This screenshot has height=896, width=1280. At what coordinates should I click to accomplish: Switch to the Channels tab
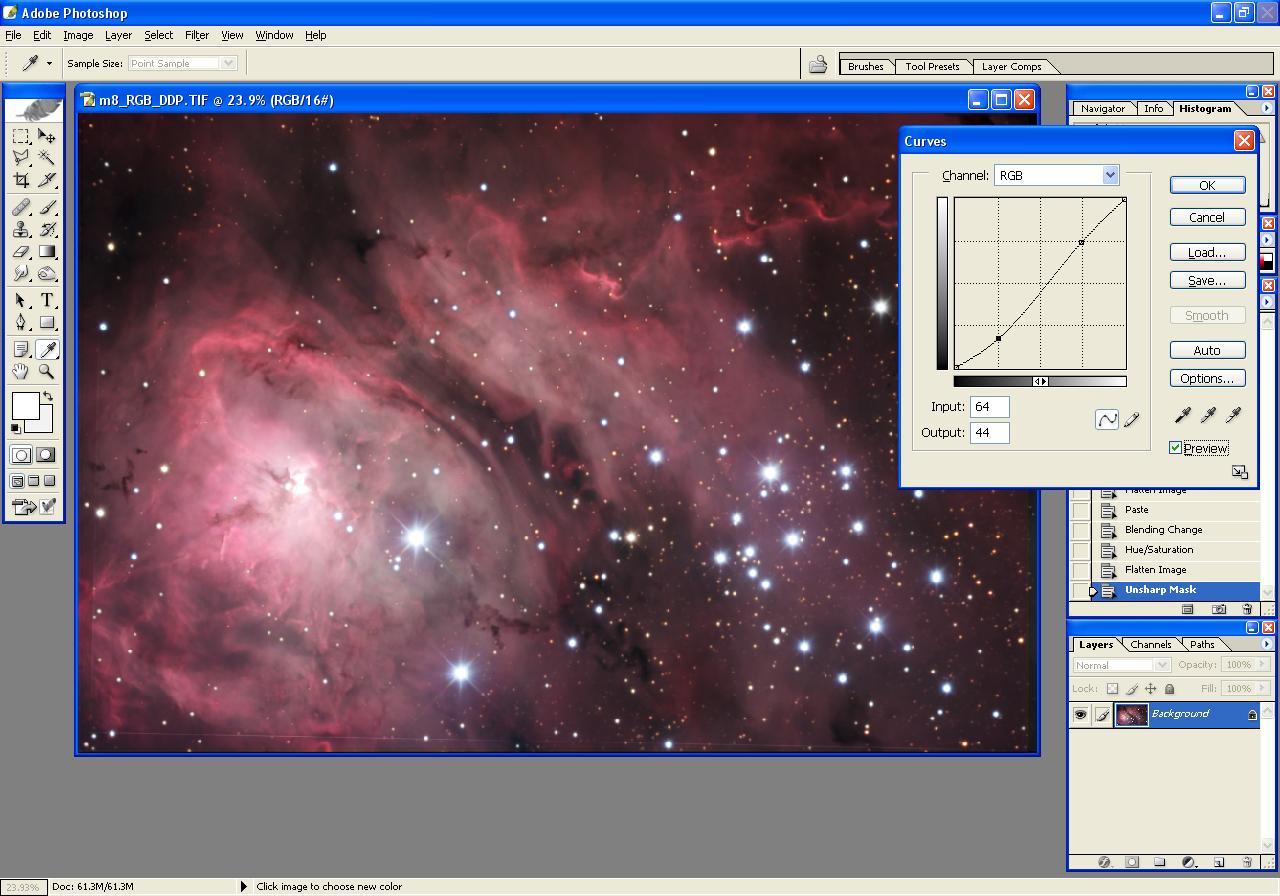(x=1150, y=644)
